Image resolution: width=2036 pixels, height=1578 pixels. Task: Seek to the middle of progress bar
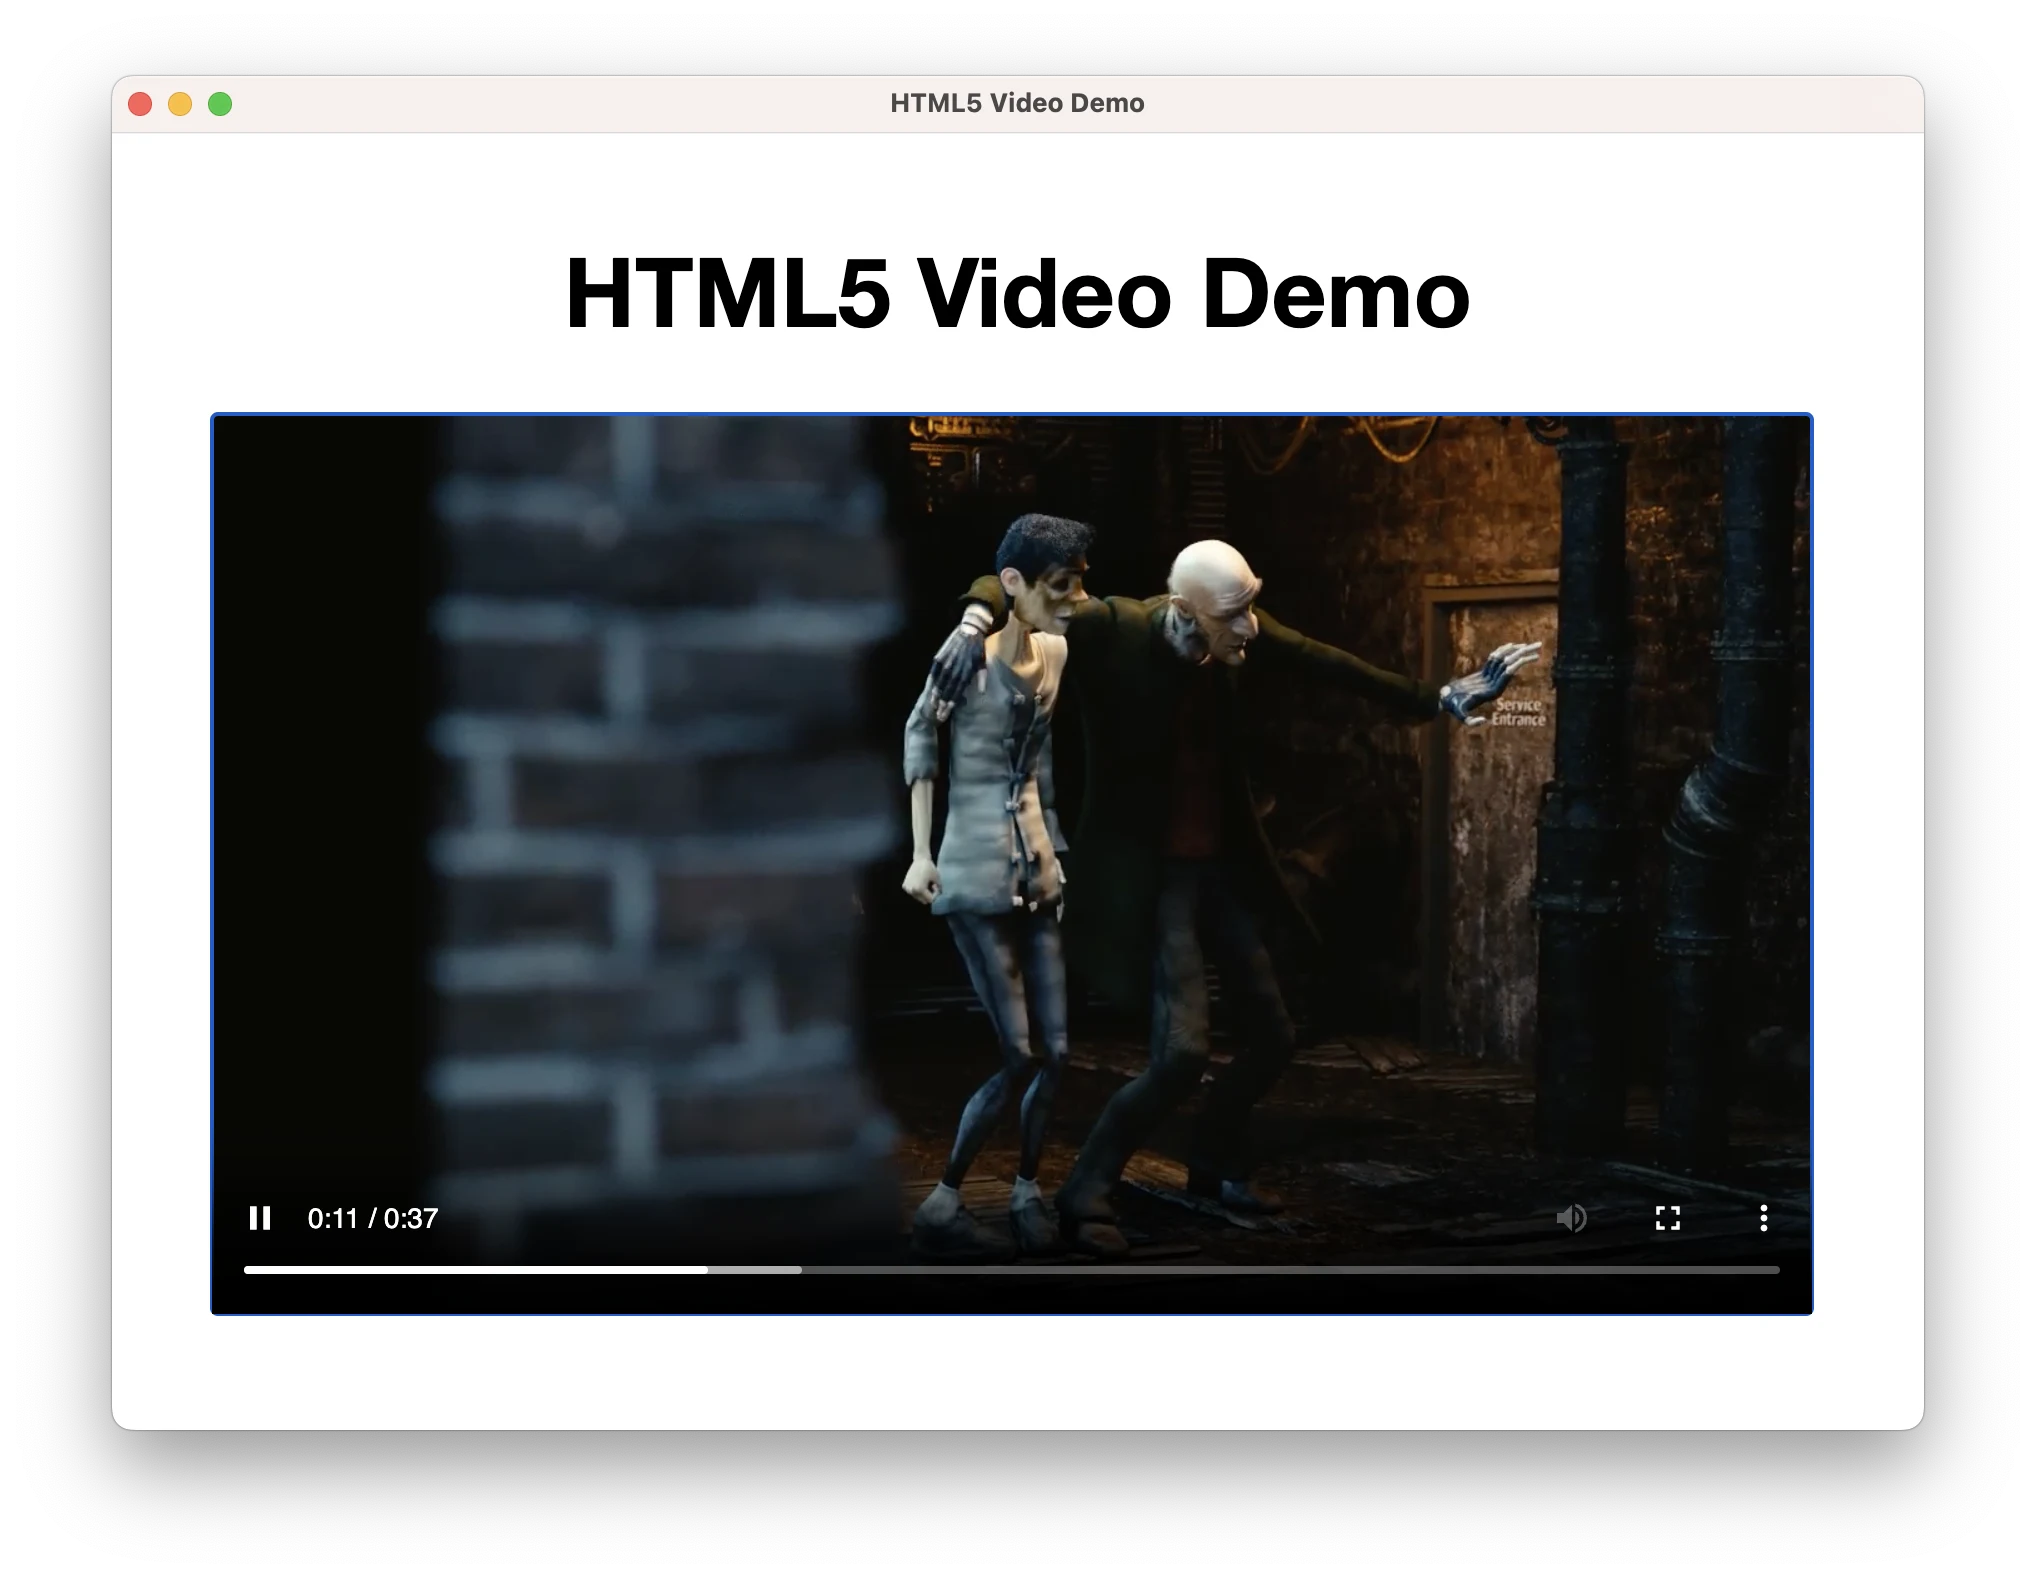[1016, 1269]
